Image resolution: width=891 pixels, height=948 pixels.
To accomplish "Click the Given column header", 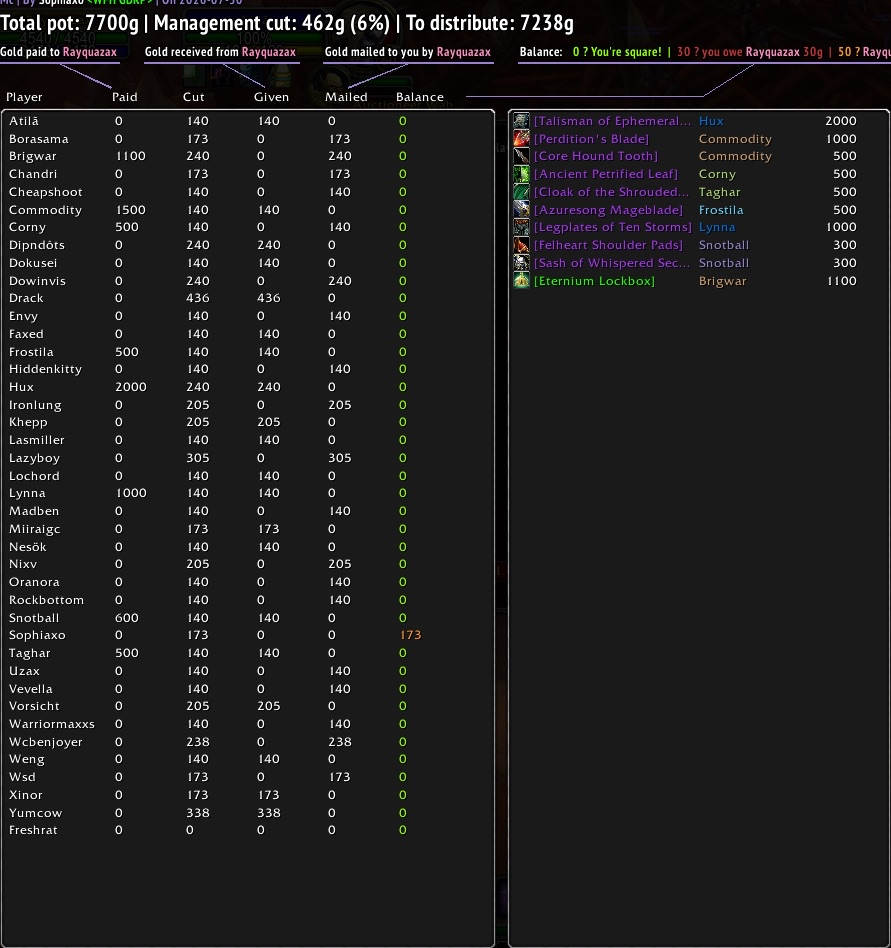I will pyautogui.click(x=271, y=97).
